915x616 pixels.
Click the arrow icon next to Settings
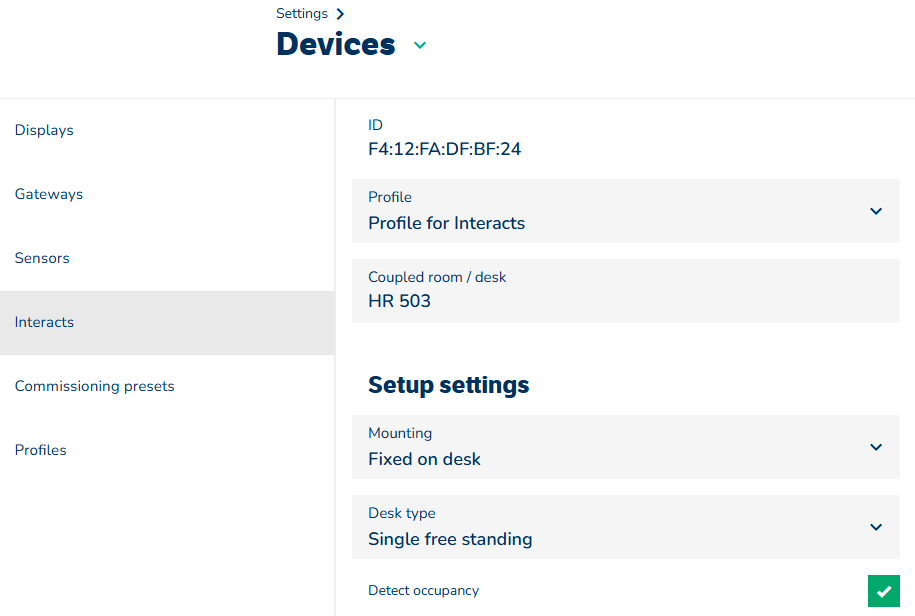(340, 14)
